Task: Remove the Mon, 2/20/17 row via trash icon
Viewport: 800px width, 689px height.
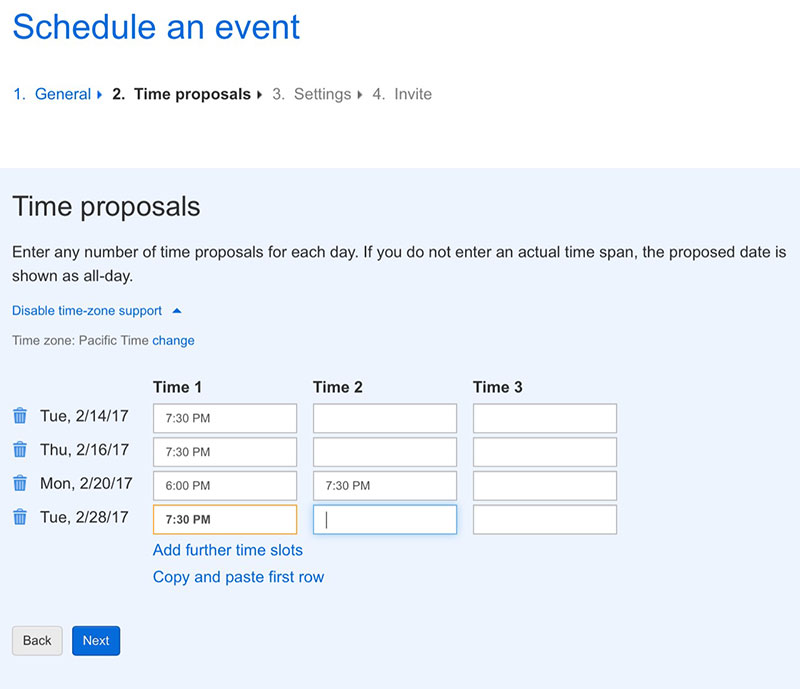Action: pyautogui.click(x=20, y=483)
